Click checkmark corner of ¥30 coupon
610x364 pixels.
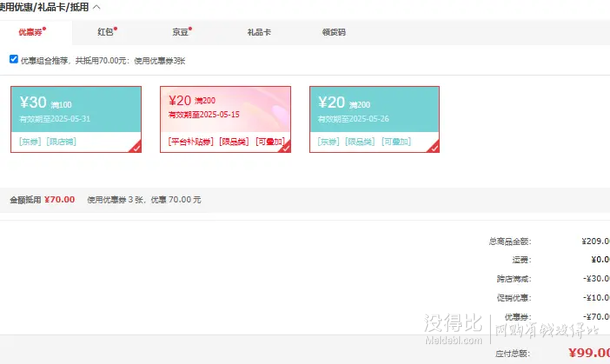coord(136,147)
